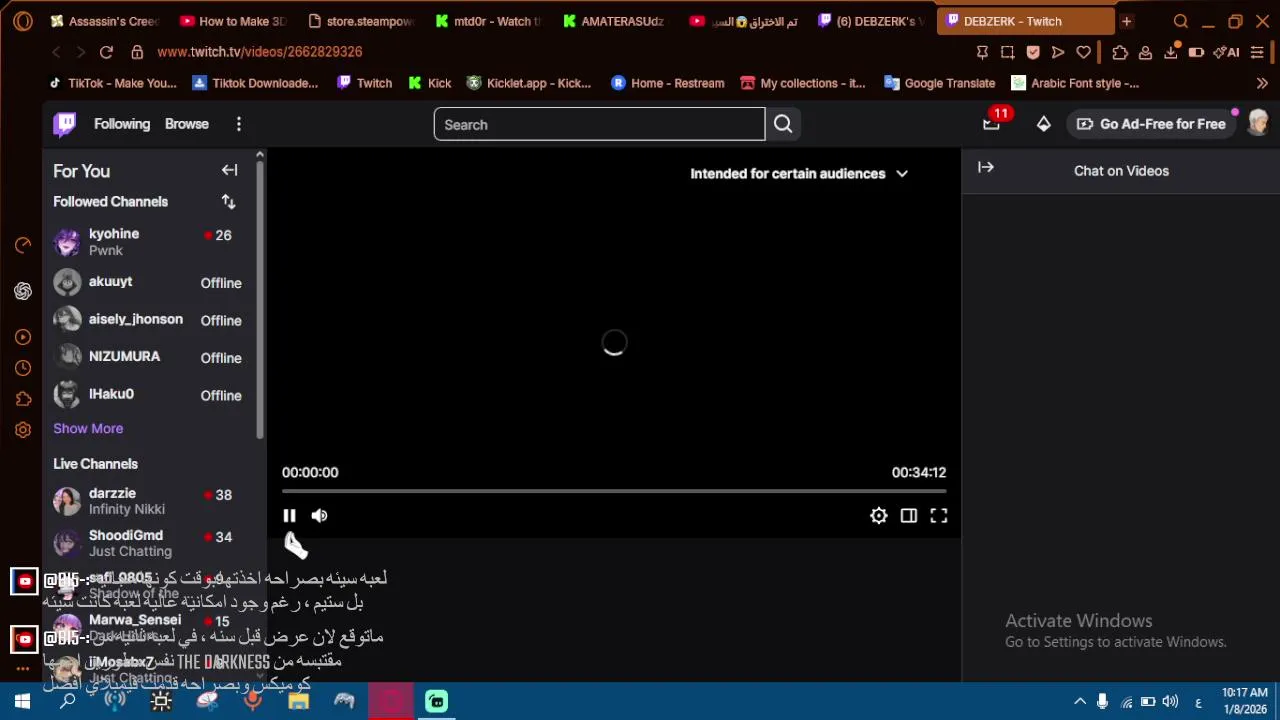Open Twitch notifications inbox with 11 badge
1280x720 pixels.
point(992,123)
